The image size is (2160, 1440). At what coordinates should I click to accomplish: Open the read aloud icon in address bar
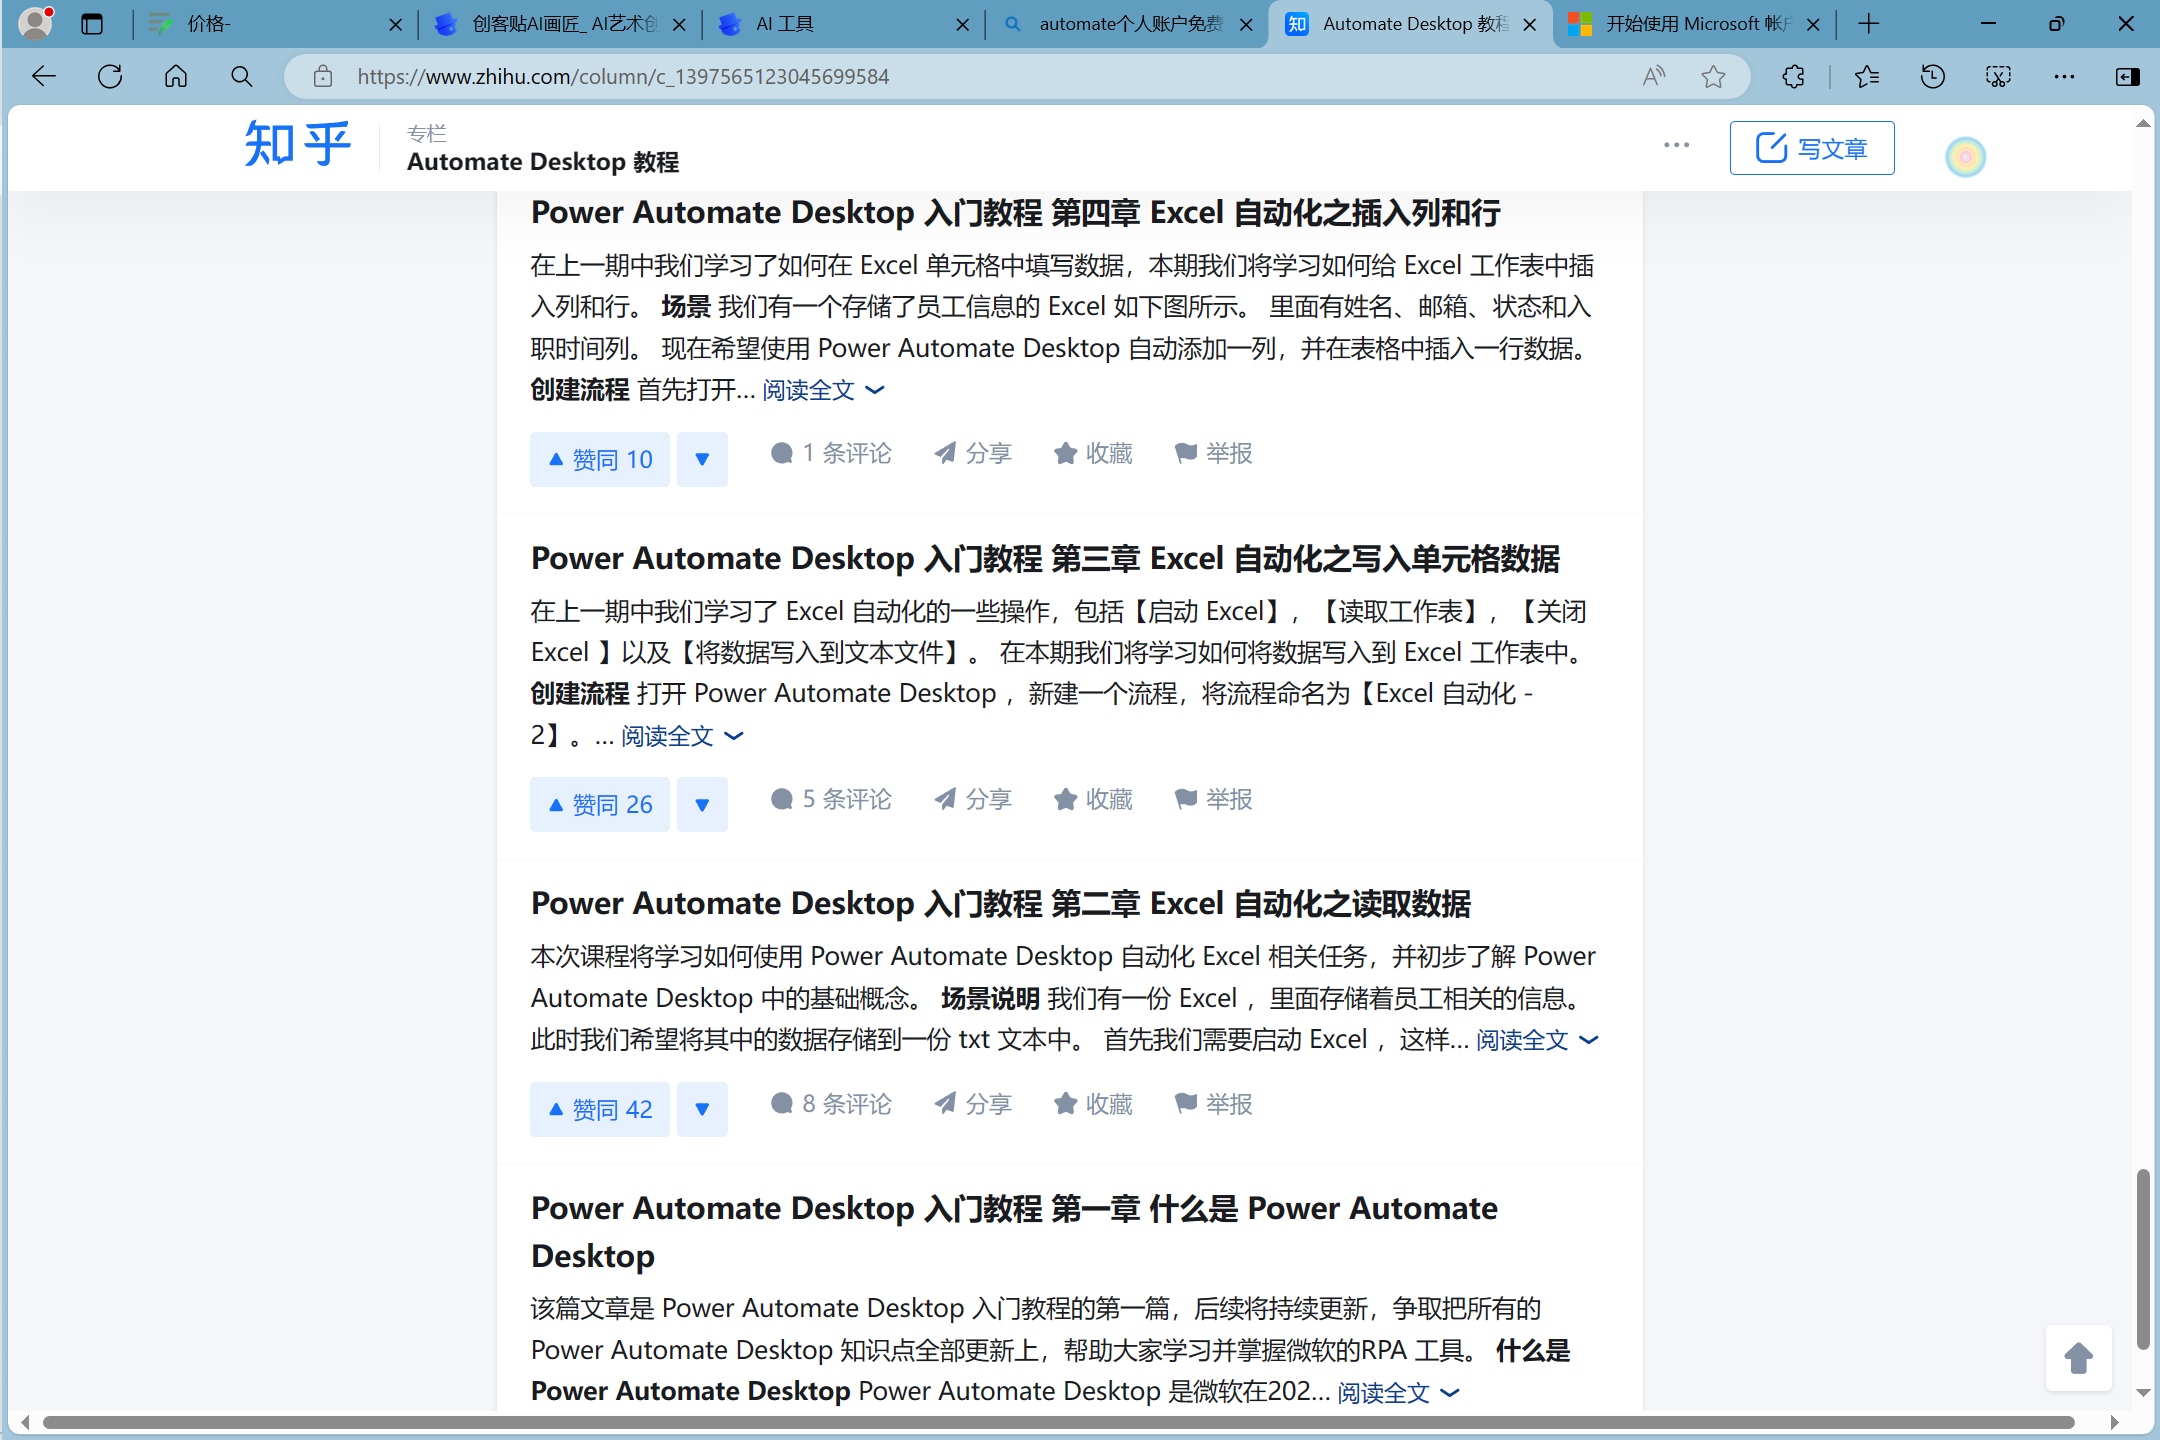tap(1654, 77)
